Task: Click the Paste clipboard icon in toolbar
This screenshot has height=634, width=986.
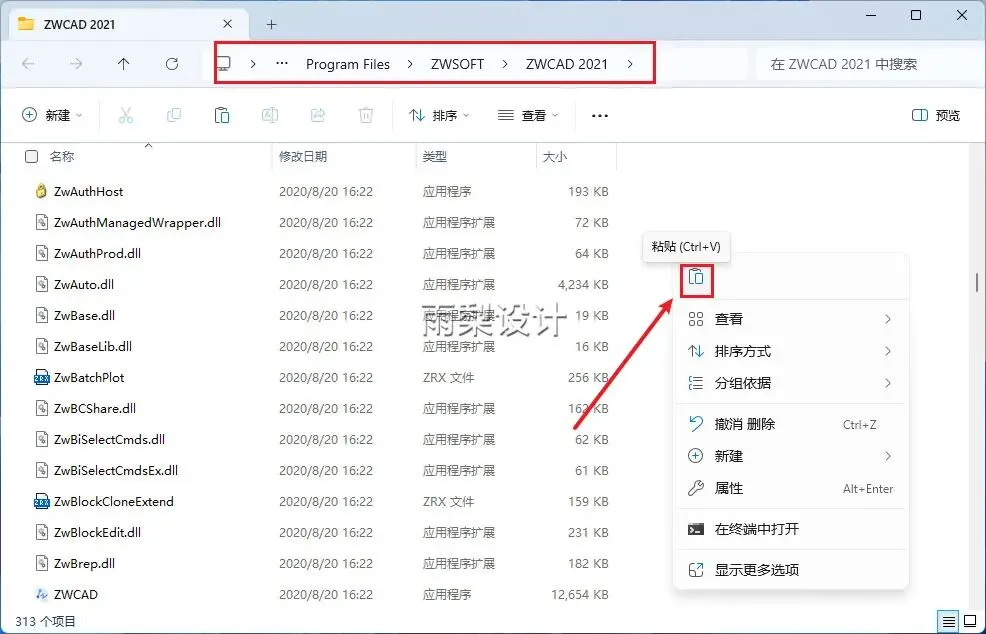Action: point(221,115)
